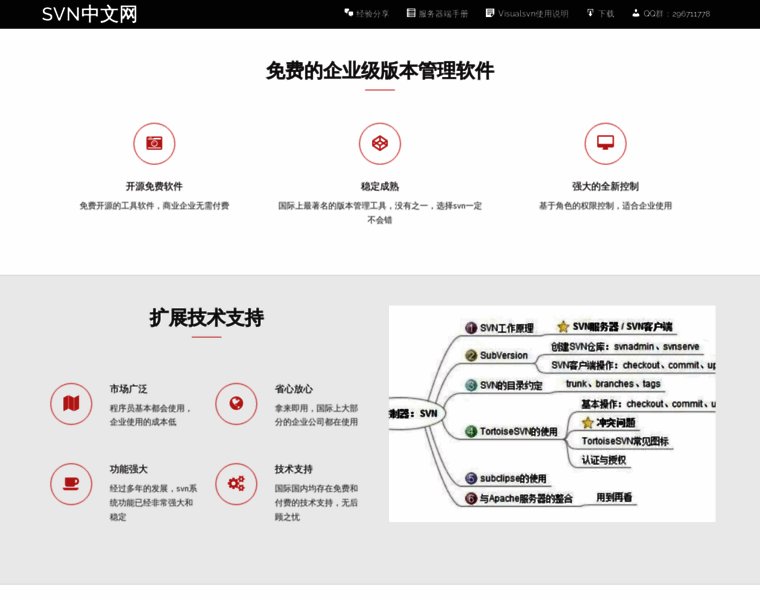The width and height of the screenshot is (760, 600).
Task: Click the chat icon beside 经验分享
Action: point(348,13)
